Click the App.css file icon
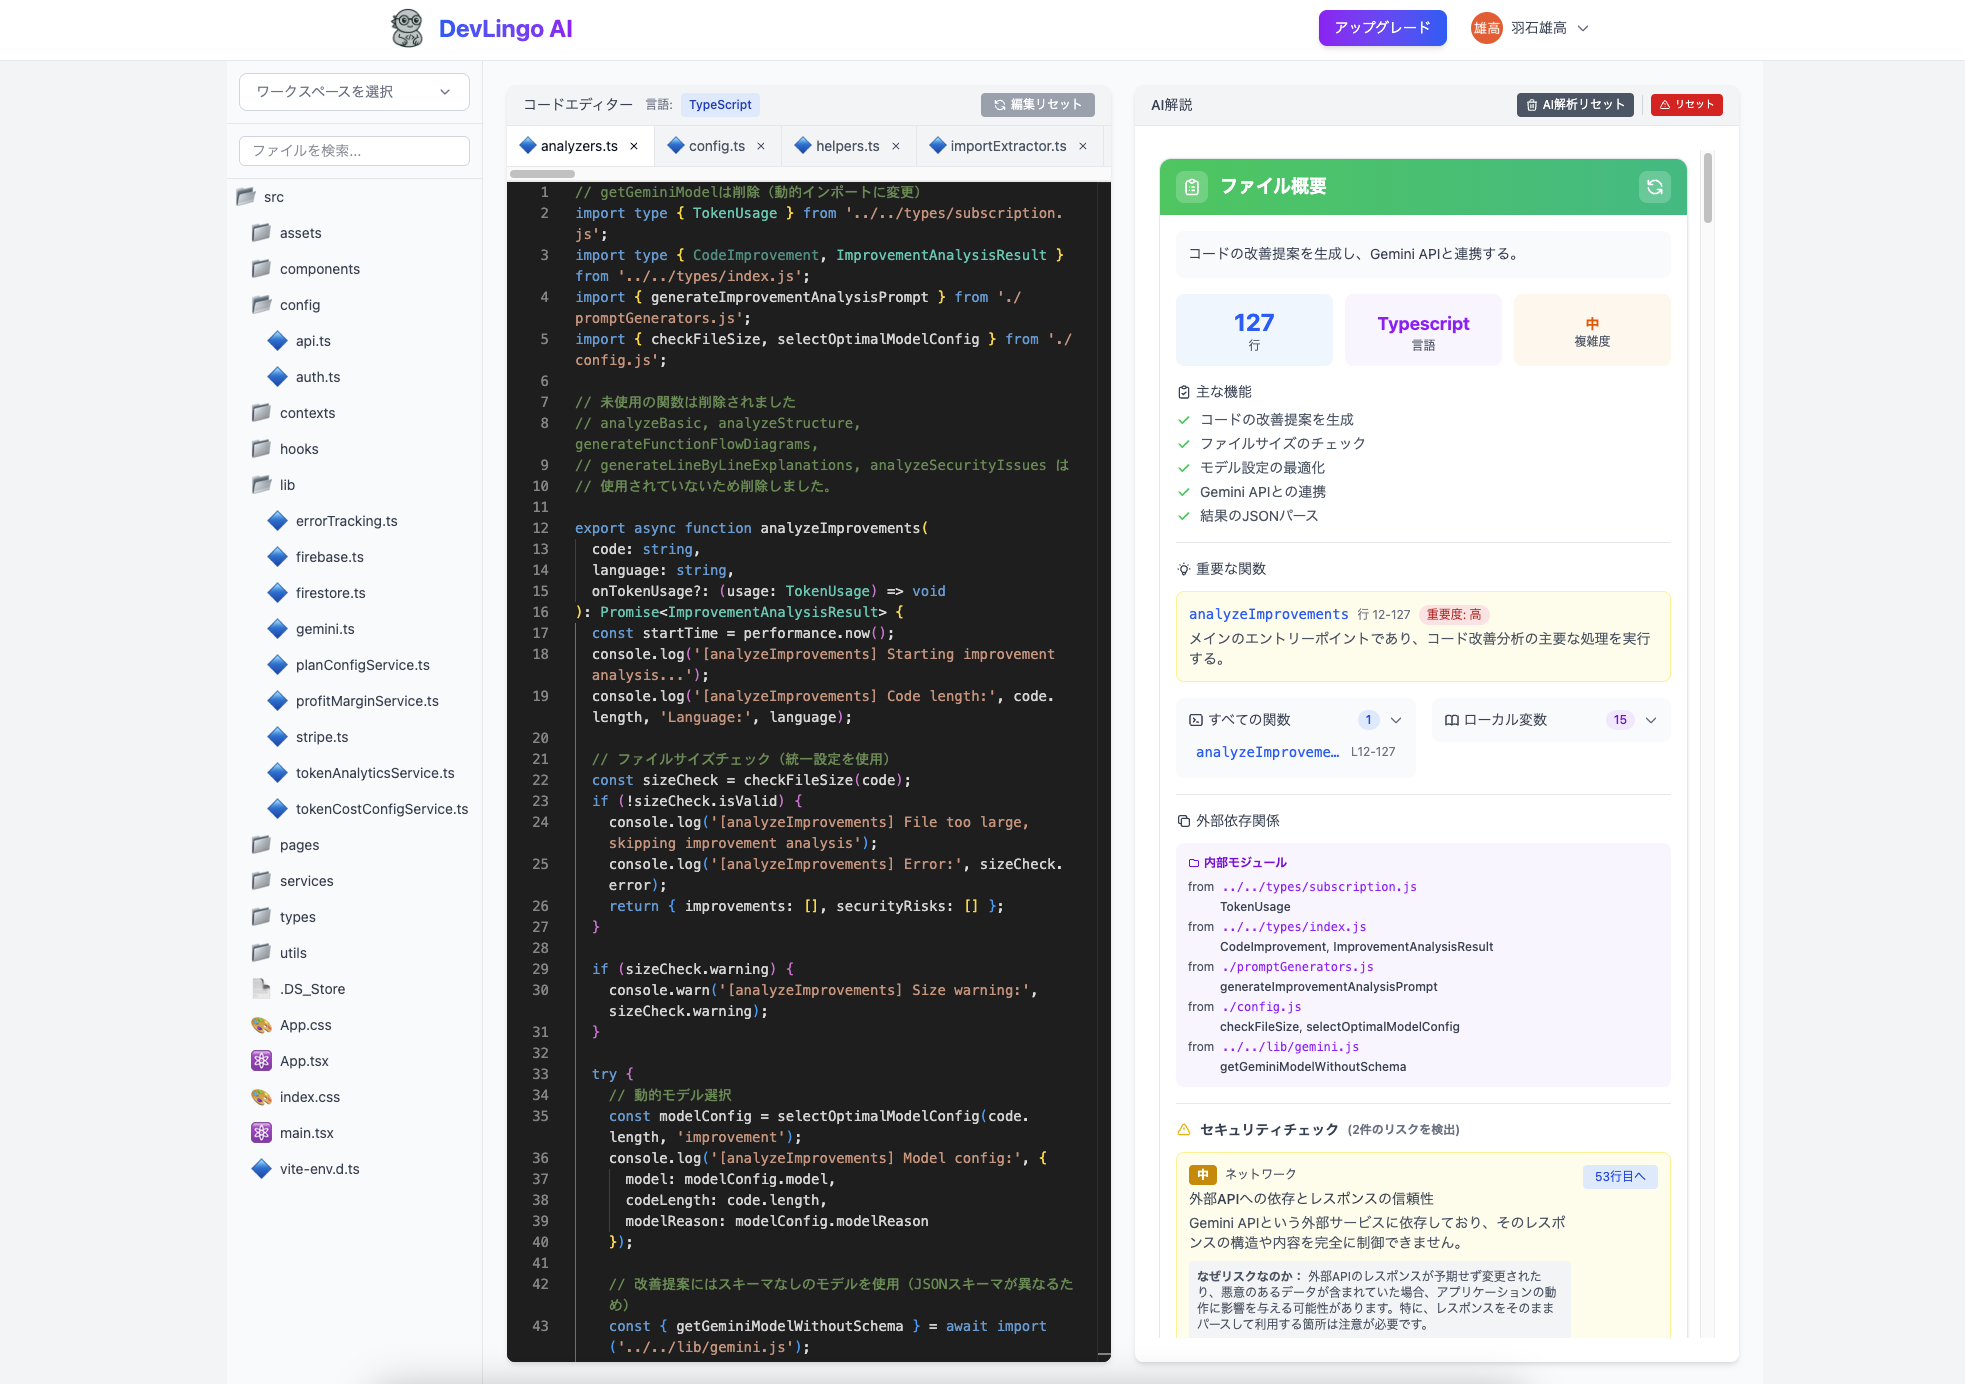 [x=262, y=1024]
